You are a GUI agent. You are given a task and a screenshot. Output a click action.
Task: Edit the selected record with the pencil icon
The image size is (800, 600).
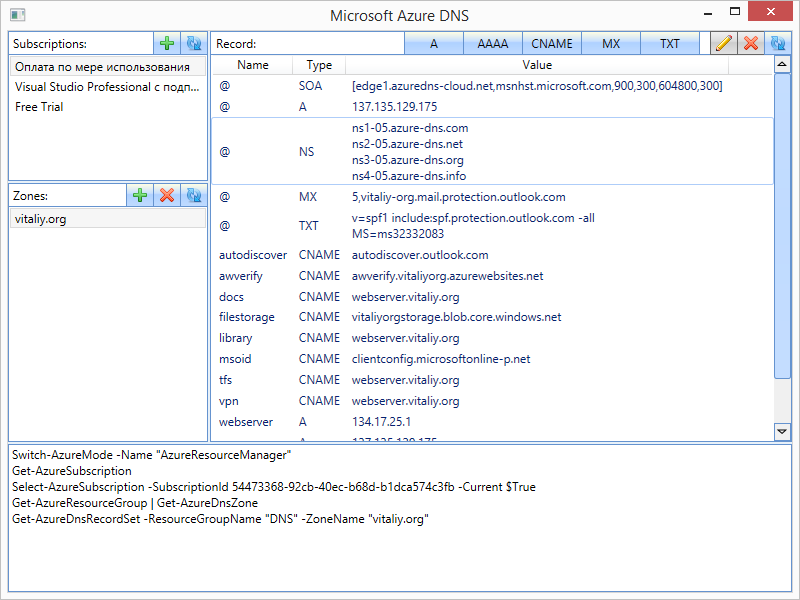pyautogui.click(x=724, y=44)
